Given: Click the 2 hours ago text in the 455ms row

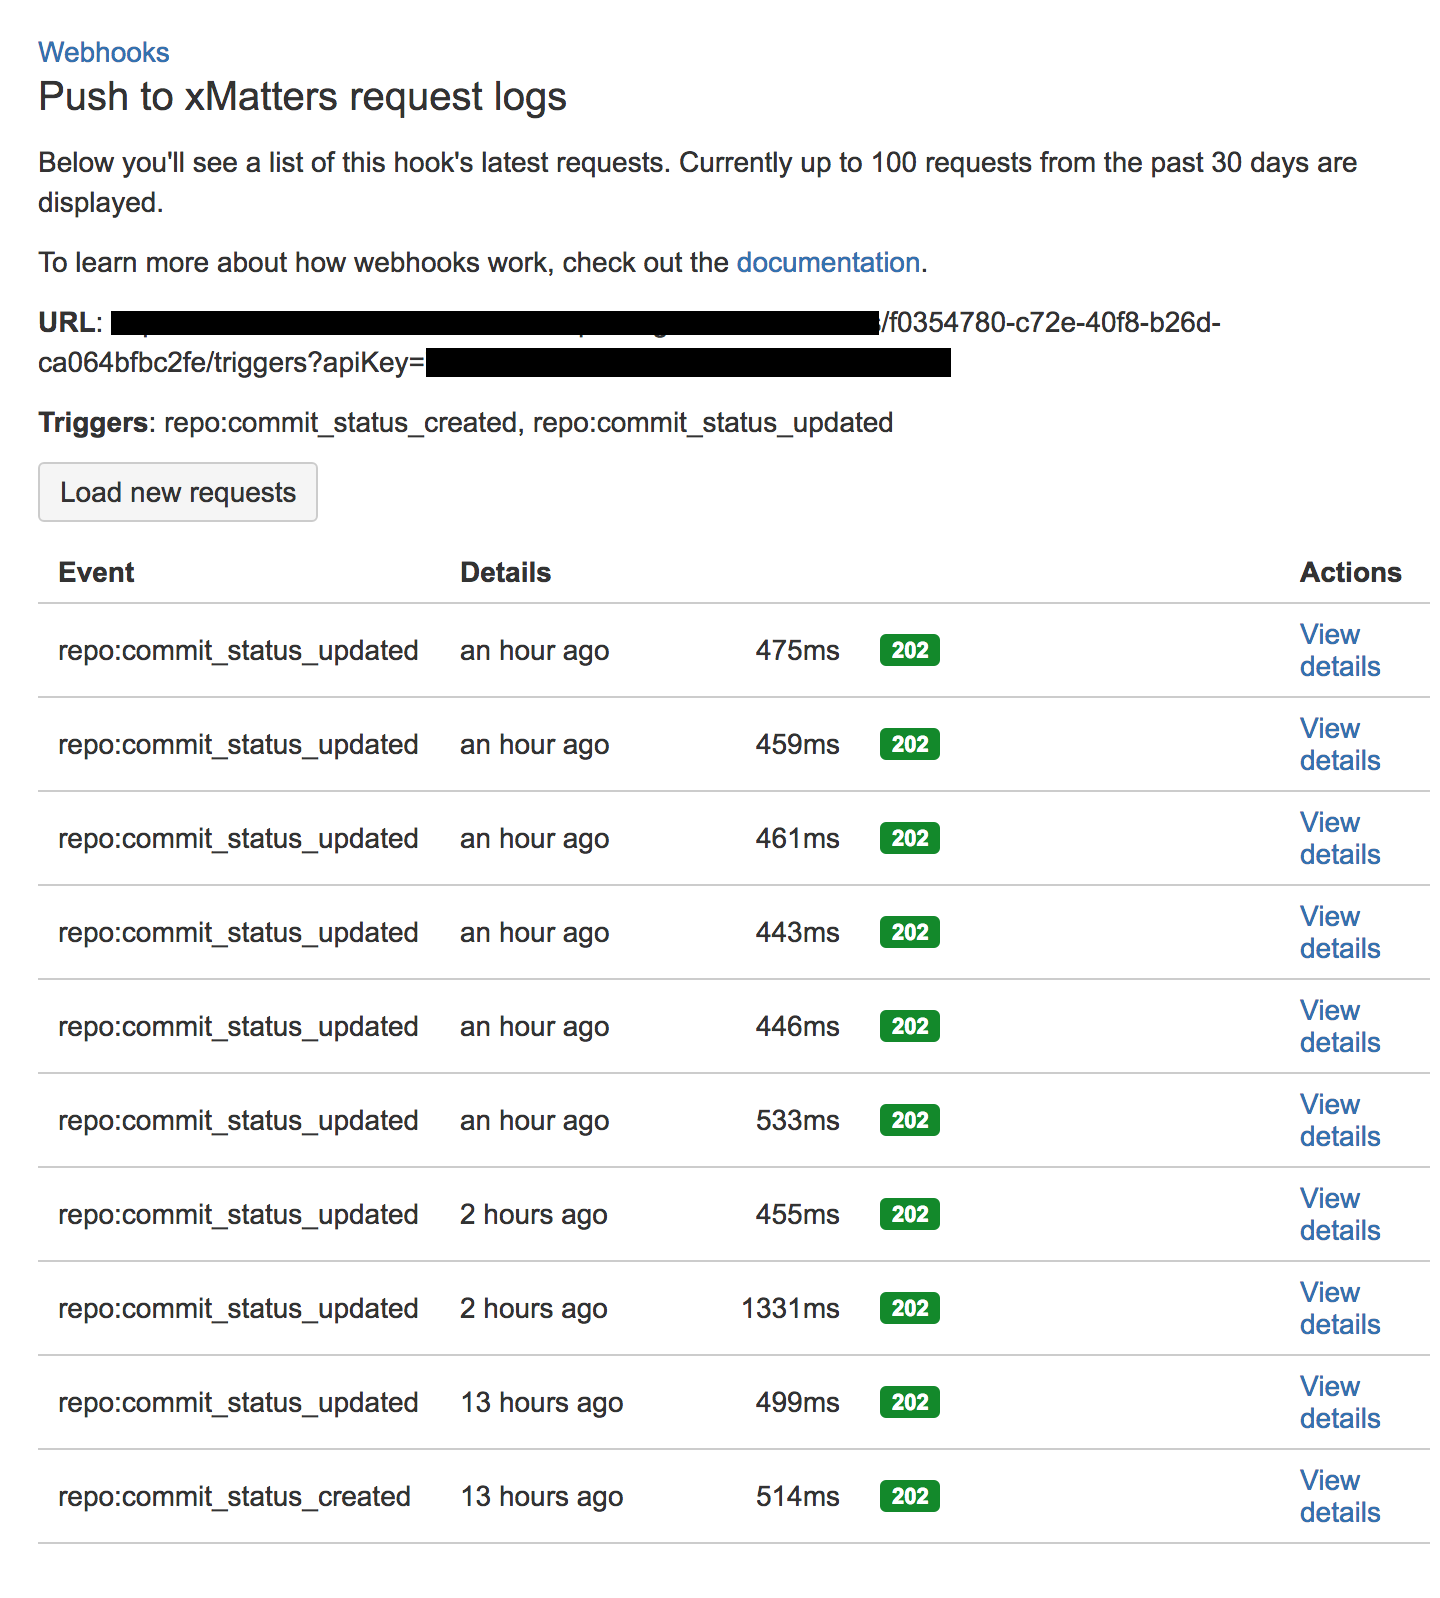Looking at the screenshot, I should coord(534,1214).
